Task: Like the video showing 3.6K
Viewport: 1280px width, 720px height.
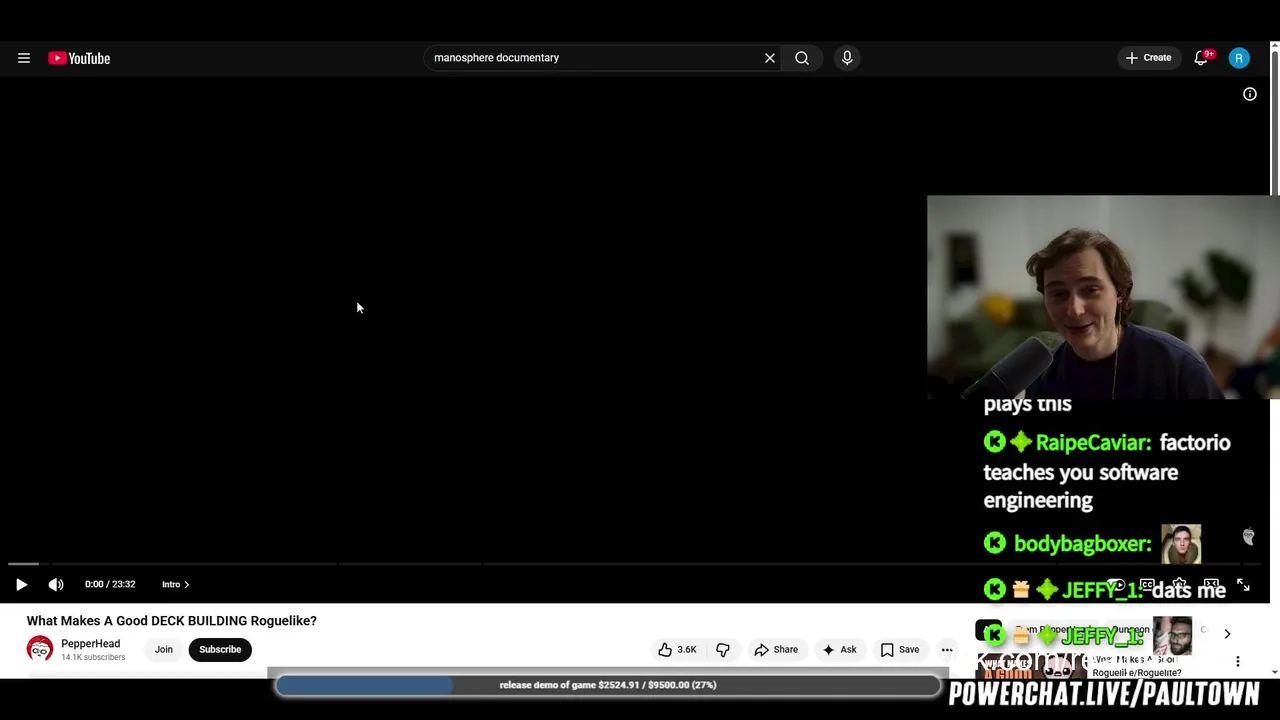Action: (x=677, y=650)
